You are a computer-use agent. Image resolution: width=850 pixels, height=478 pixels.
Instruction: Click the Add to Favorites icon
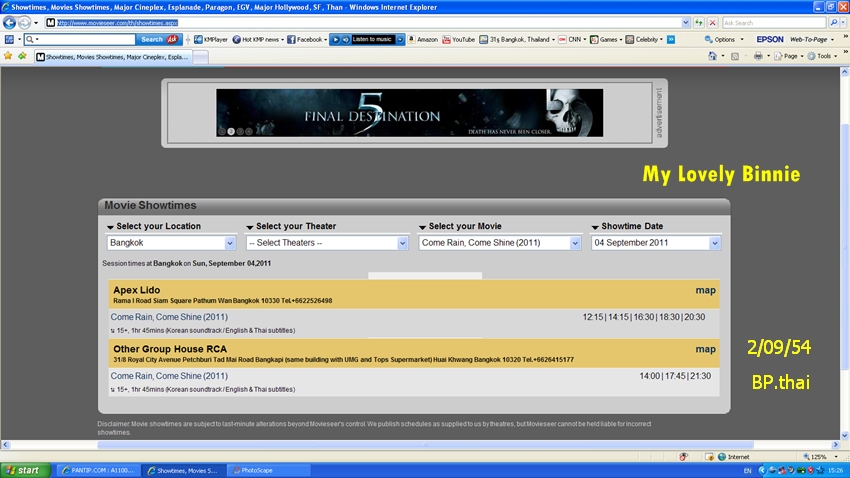[22, 56]
